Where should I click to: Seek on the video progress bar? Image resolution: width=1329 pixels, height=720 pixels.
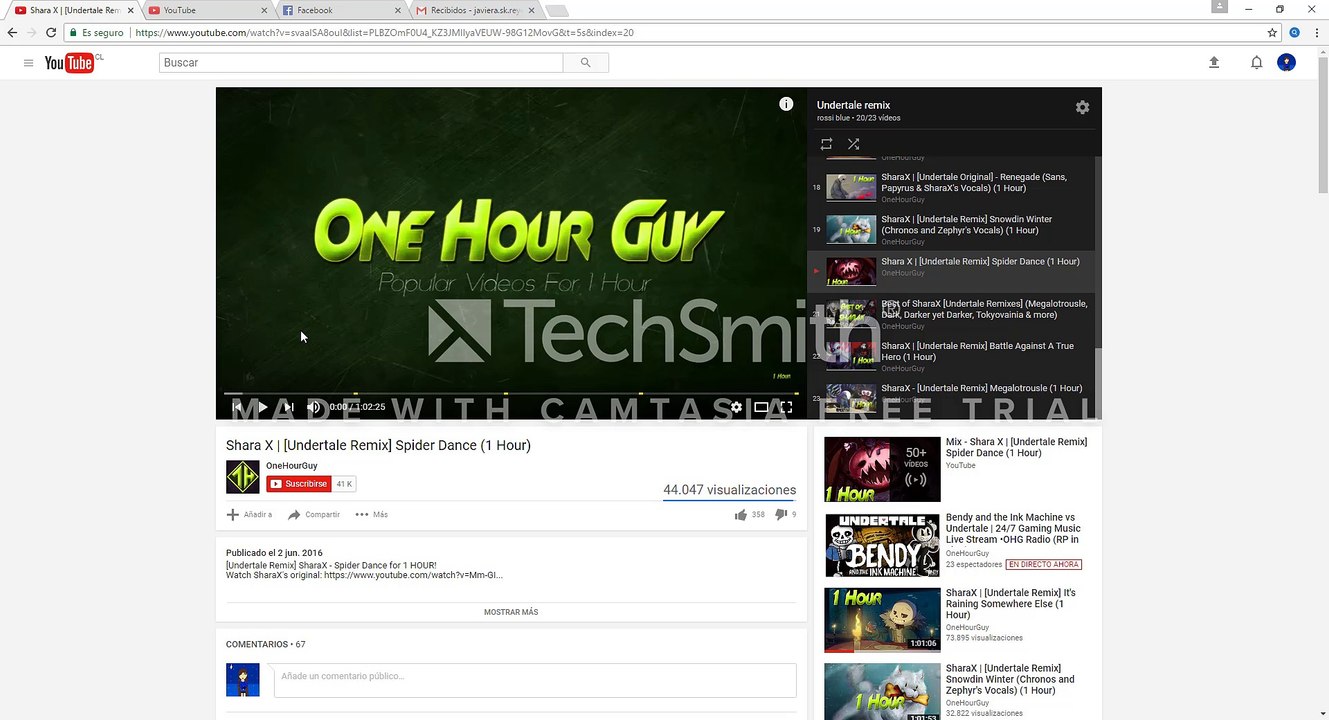(511, 393)
